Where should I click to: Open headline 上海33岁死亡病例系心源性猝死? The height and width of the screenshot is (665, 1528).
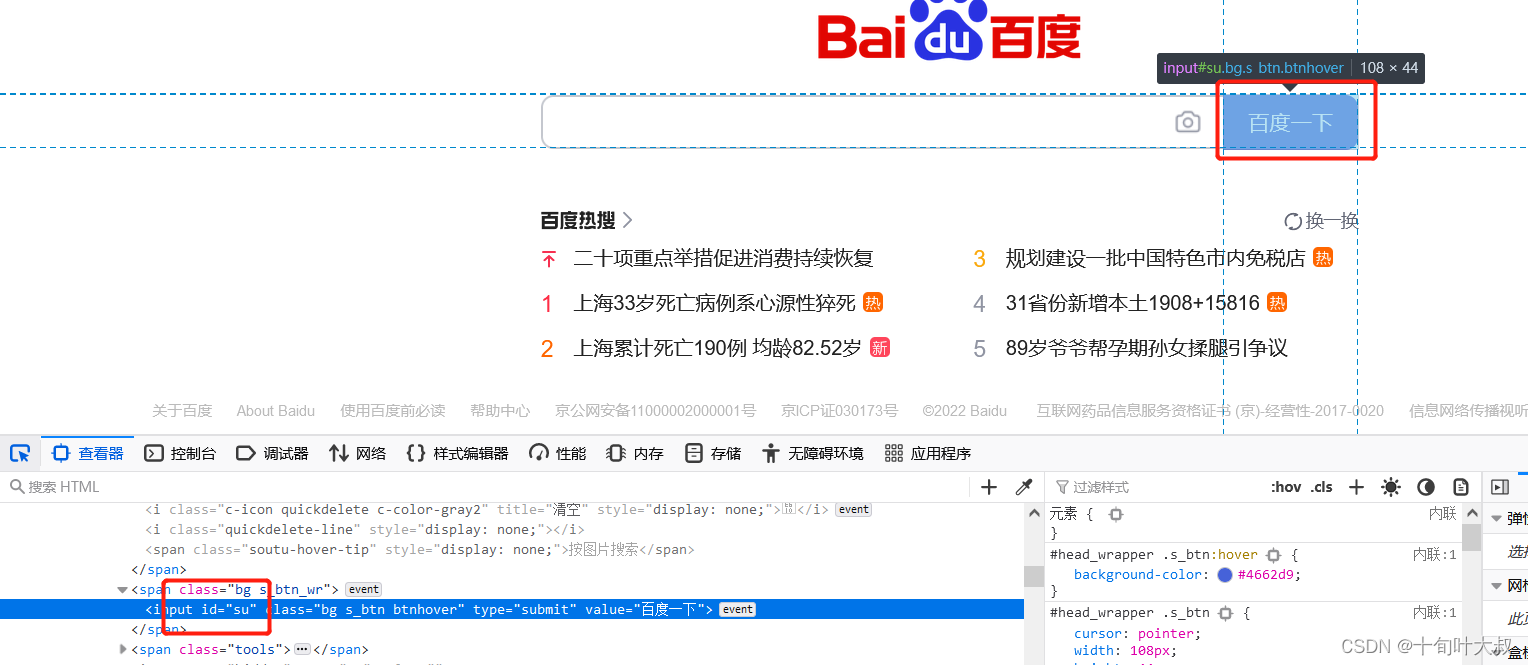coord(714,303)
